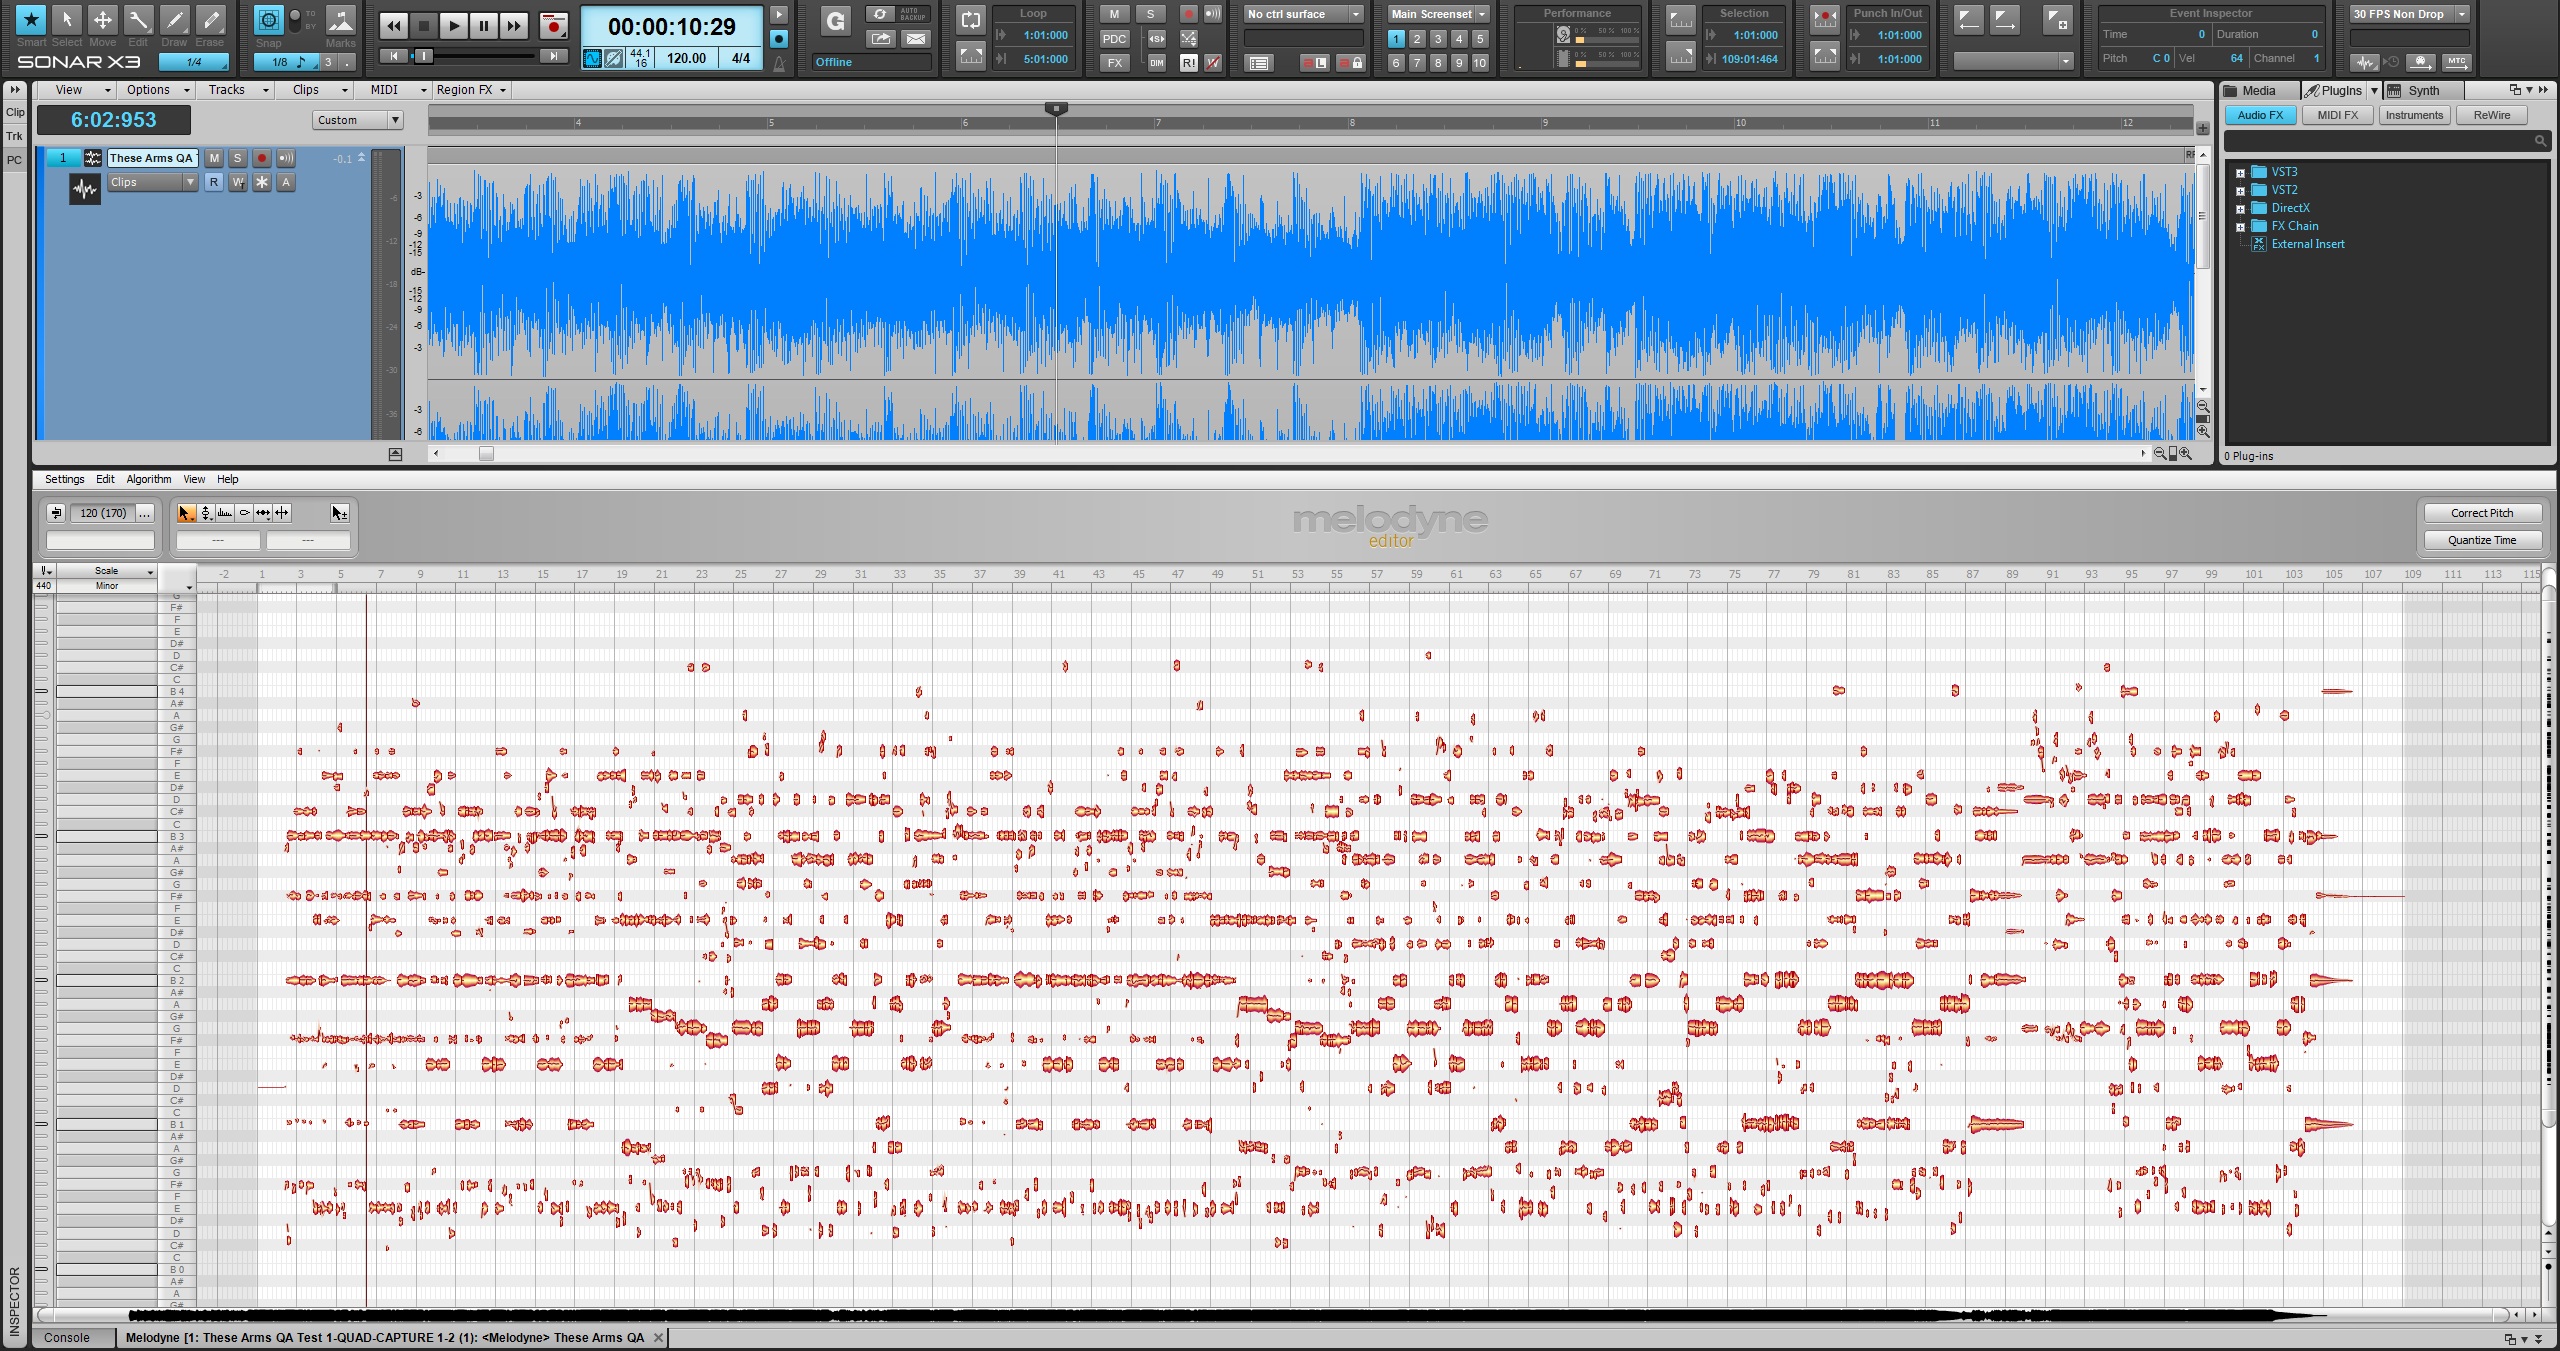Expand the DirectX folder
The image size is (2560, 1351).
click(2241, 209)
